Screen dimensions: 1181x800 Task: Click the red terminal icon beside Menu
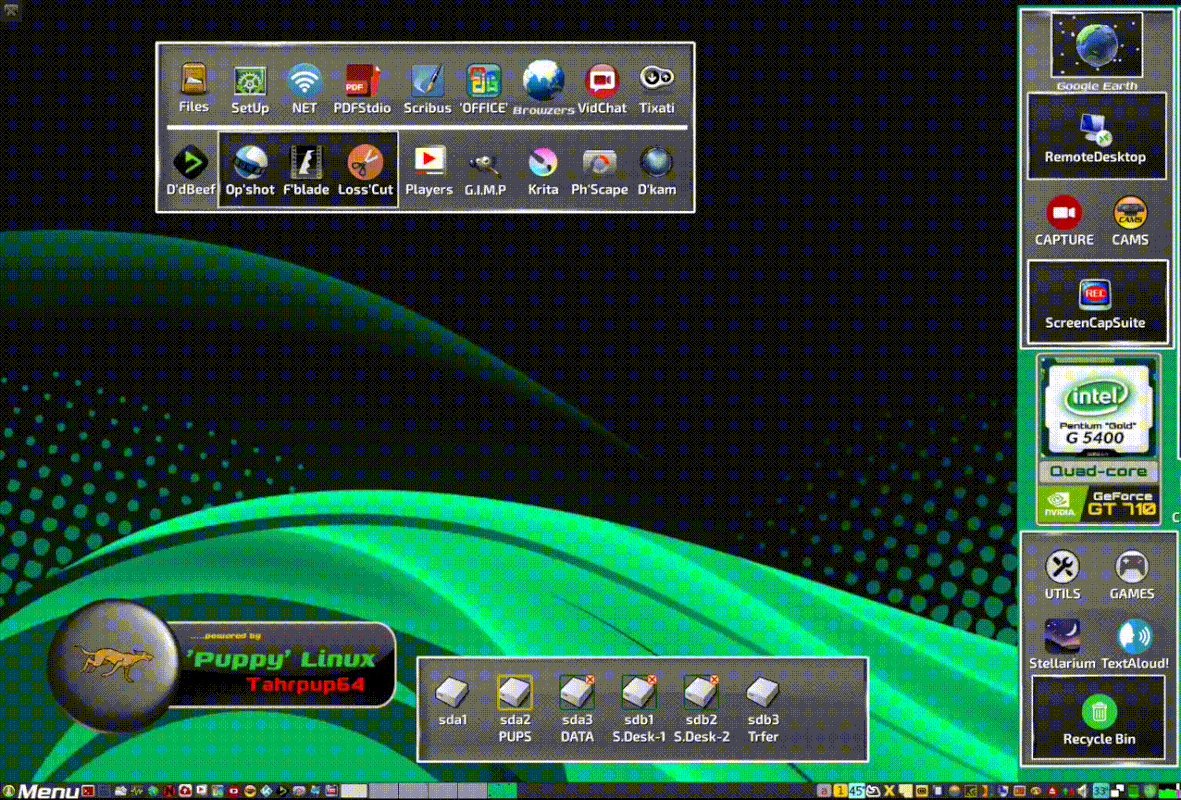point(88,791)
